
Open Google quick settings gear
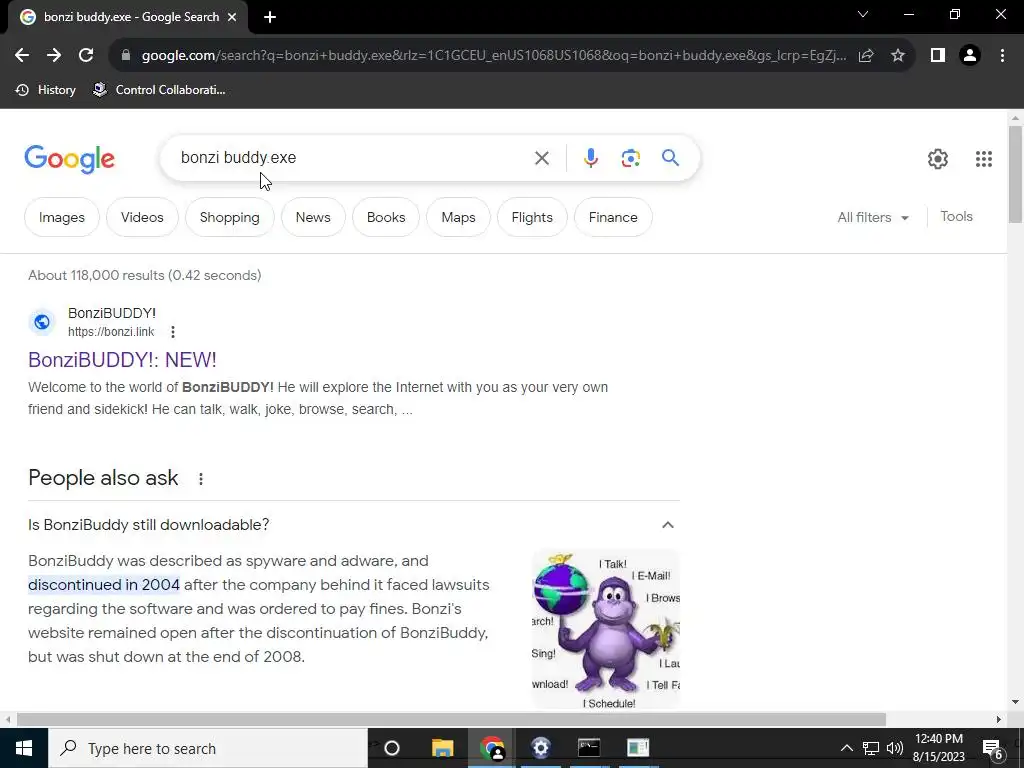click(x=938, y=159)
